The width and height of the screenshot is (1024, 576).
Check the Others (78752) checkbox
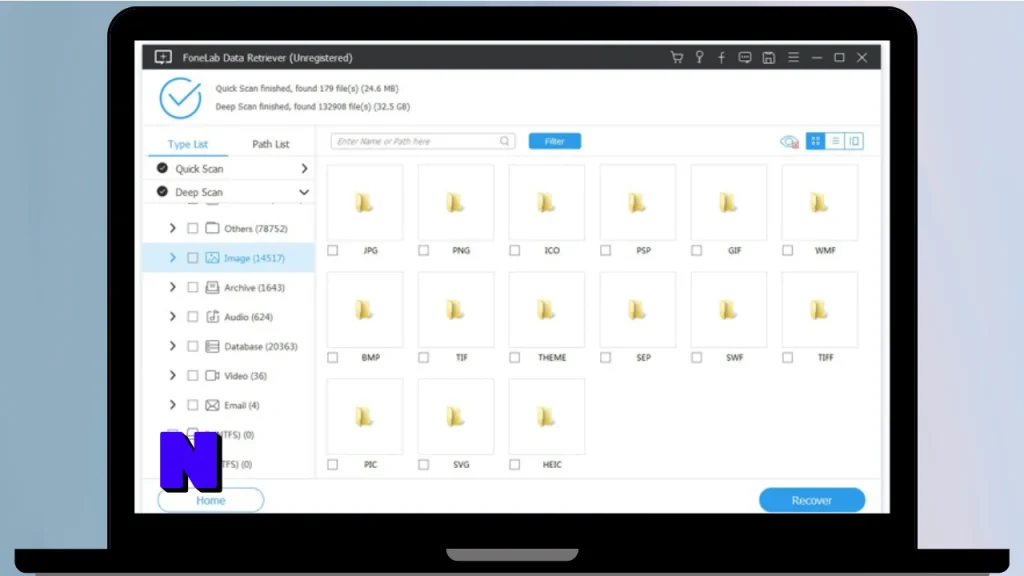(193, 229)
